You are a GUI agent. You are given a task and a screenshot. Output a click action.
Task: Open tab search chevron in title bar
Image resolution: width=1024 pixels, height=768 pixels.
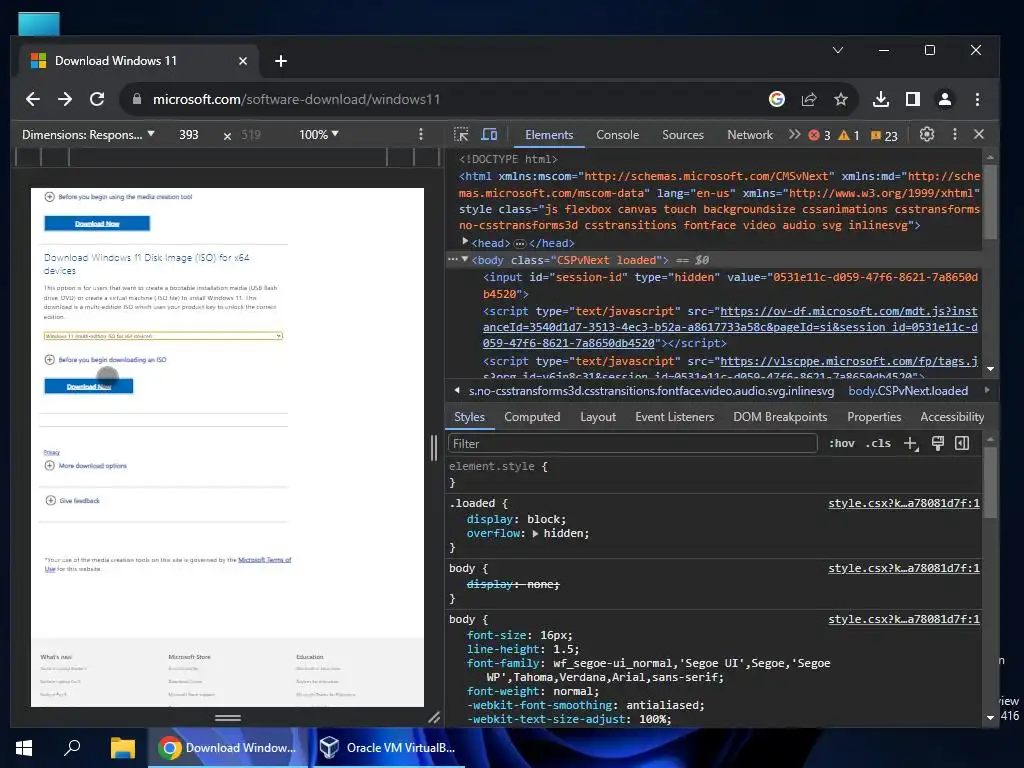(x=838, y=50)
